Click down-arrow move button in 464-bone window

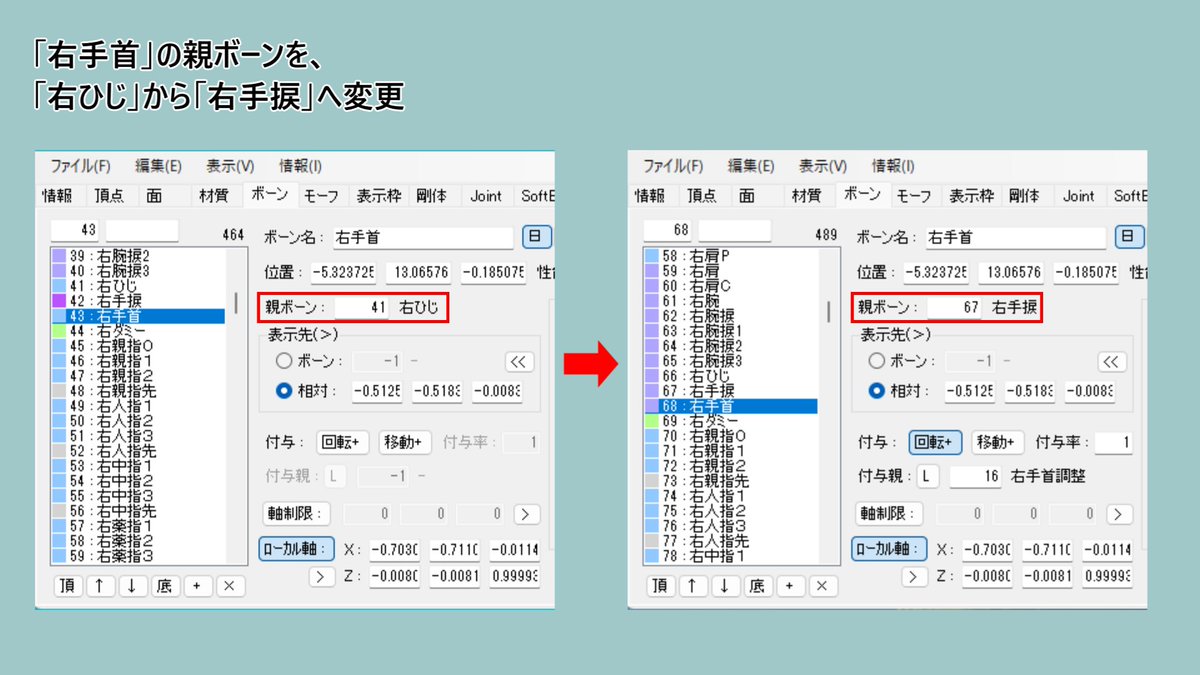(x=133, y=586)
